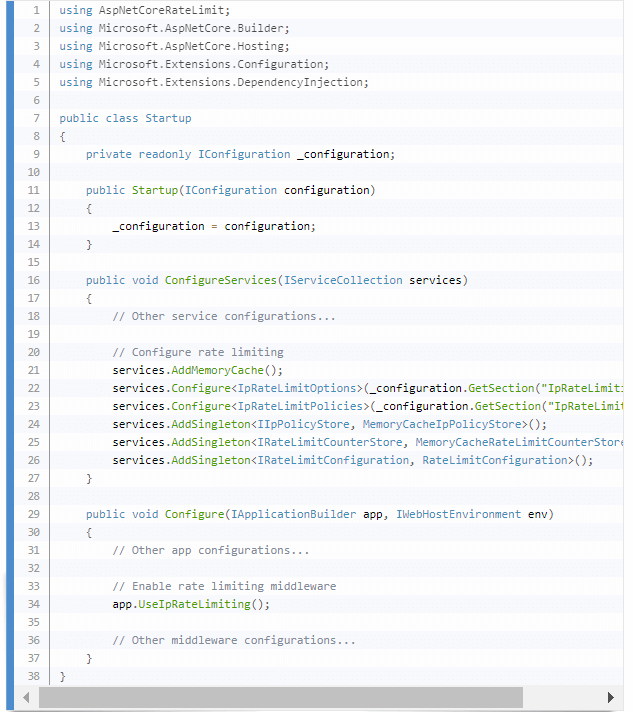Viewport: 634px width, 712px height.
Task: Click the ConfigureServices method name
Action: 220,280
